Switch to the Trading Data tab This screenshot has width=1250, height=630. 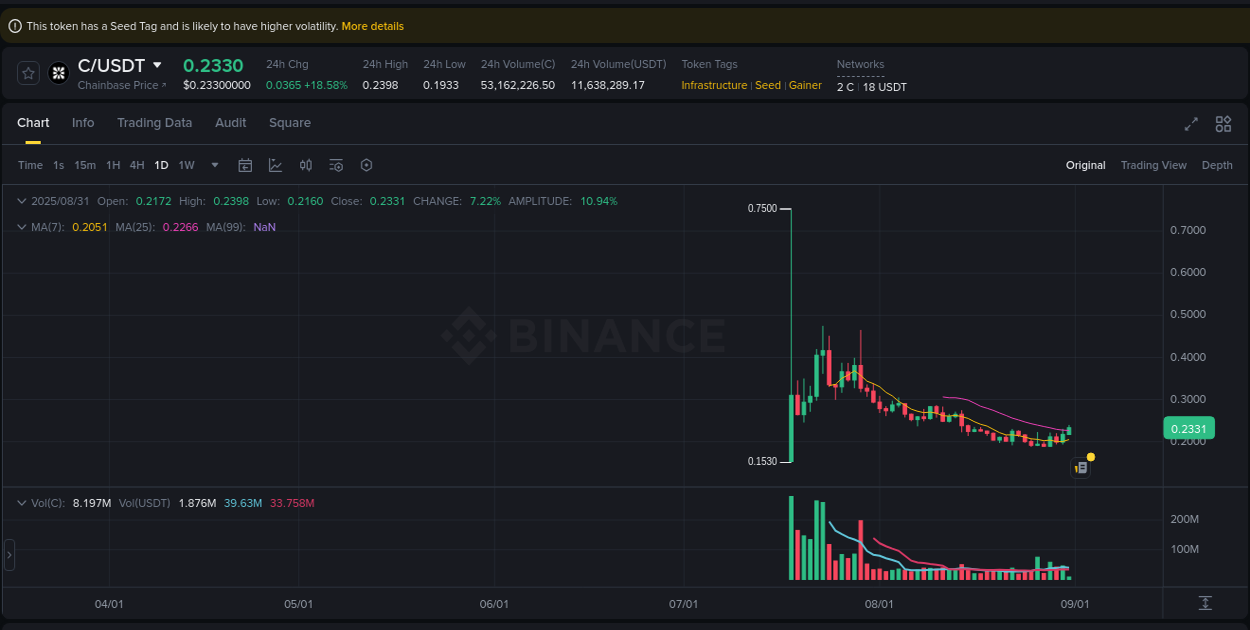155,123
